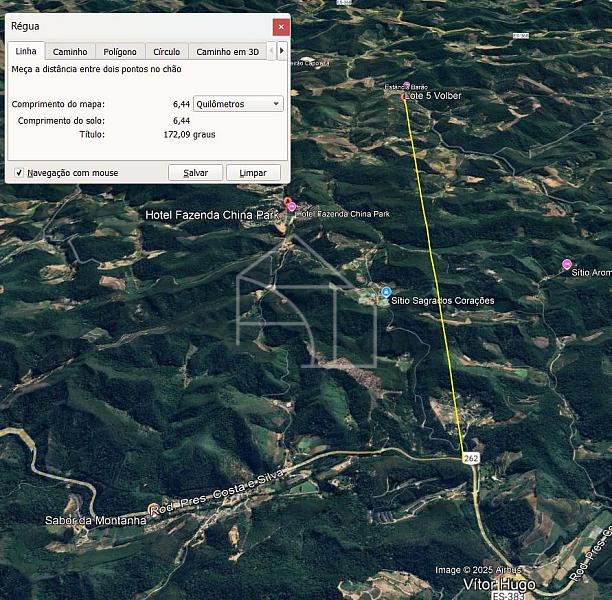
Task: Click the Estância Barão pink pin
Action: click(406, 86)
